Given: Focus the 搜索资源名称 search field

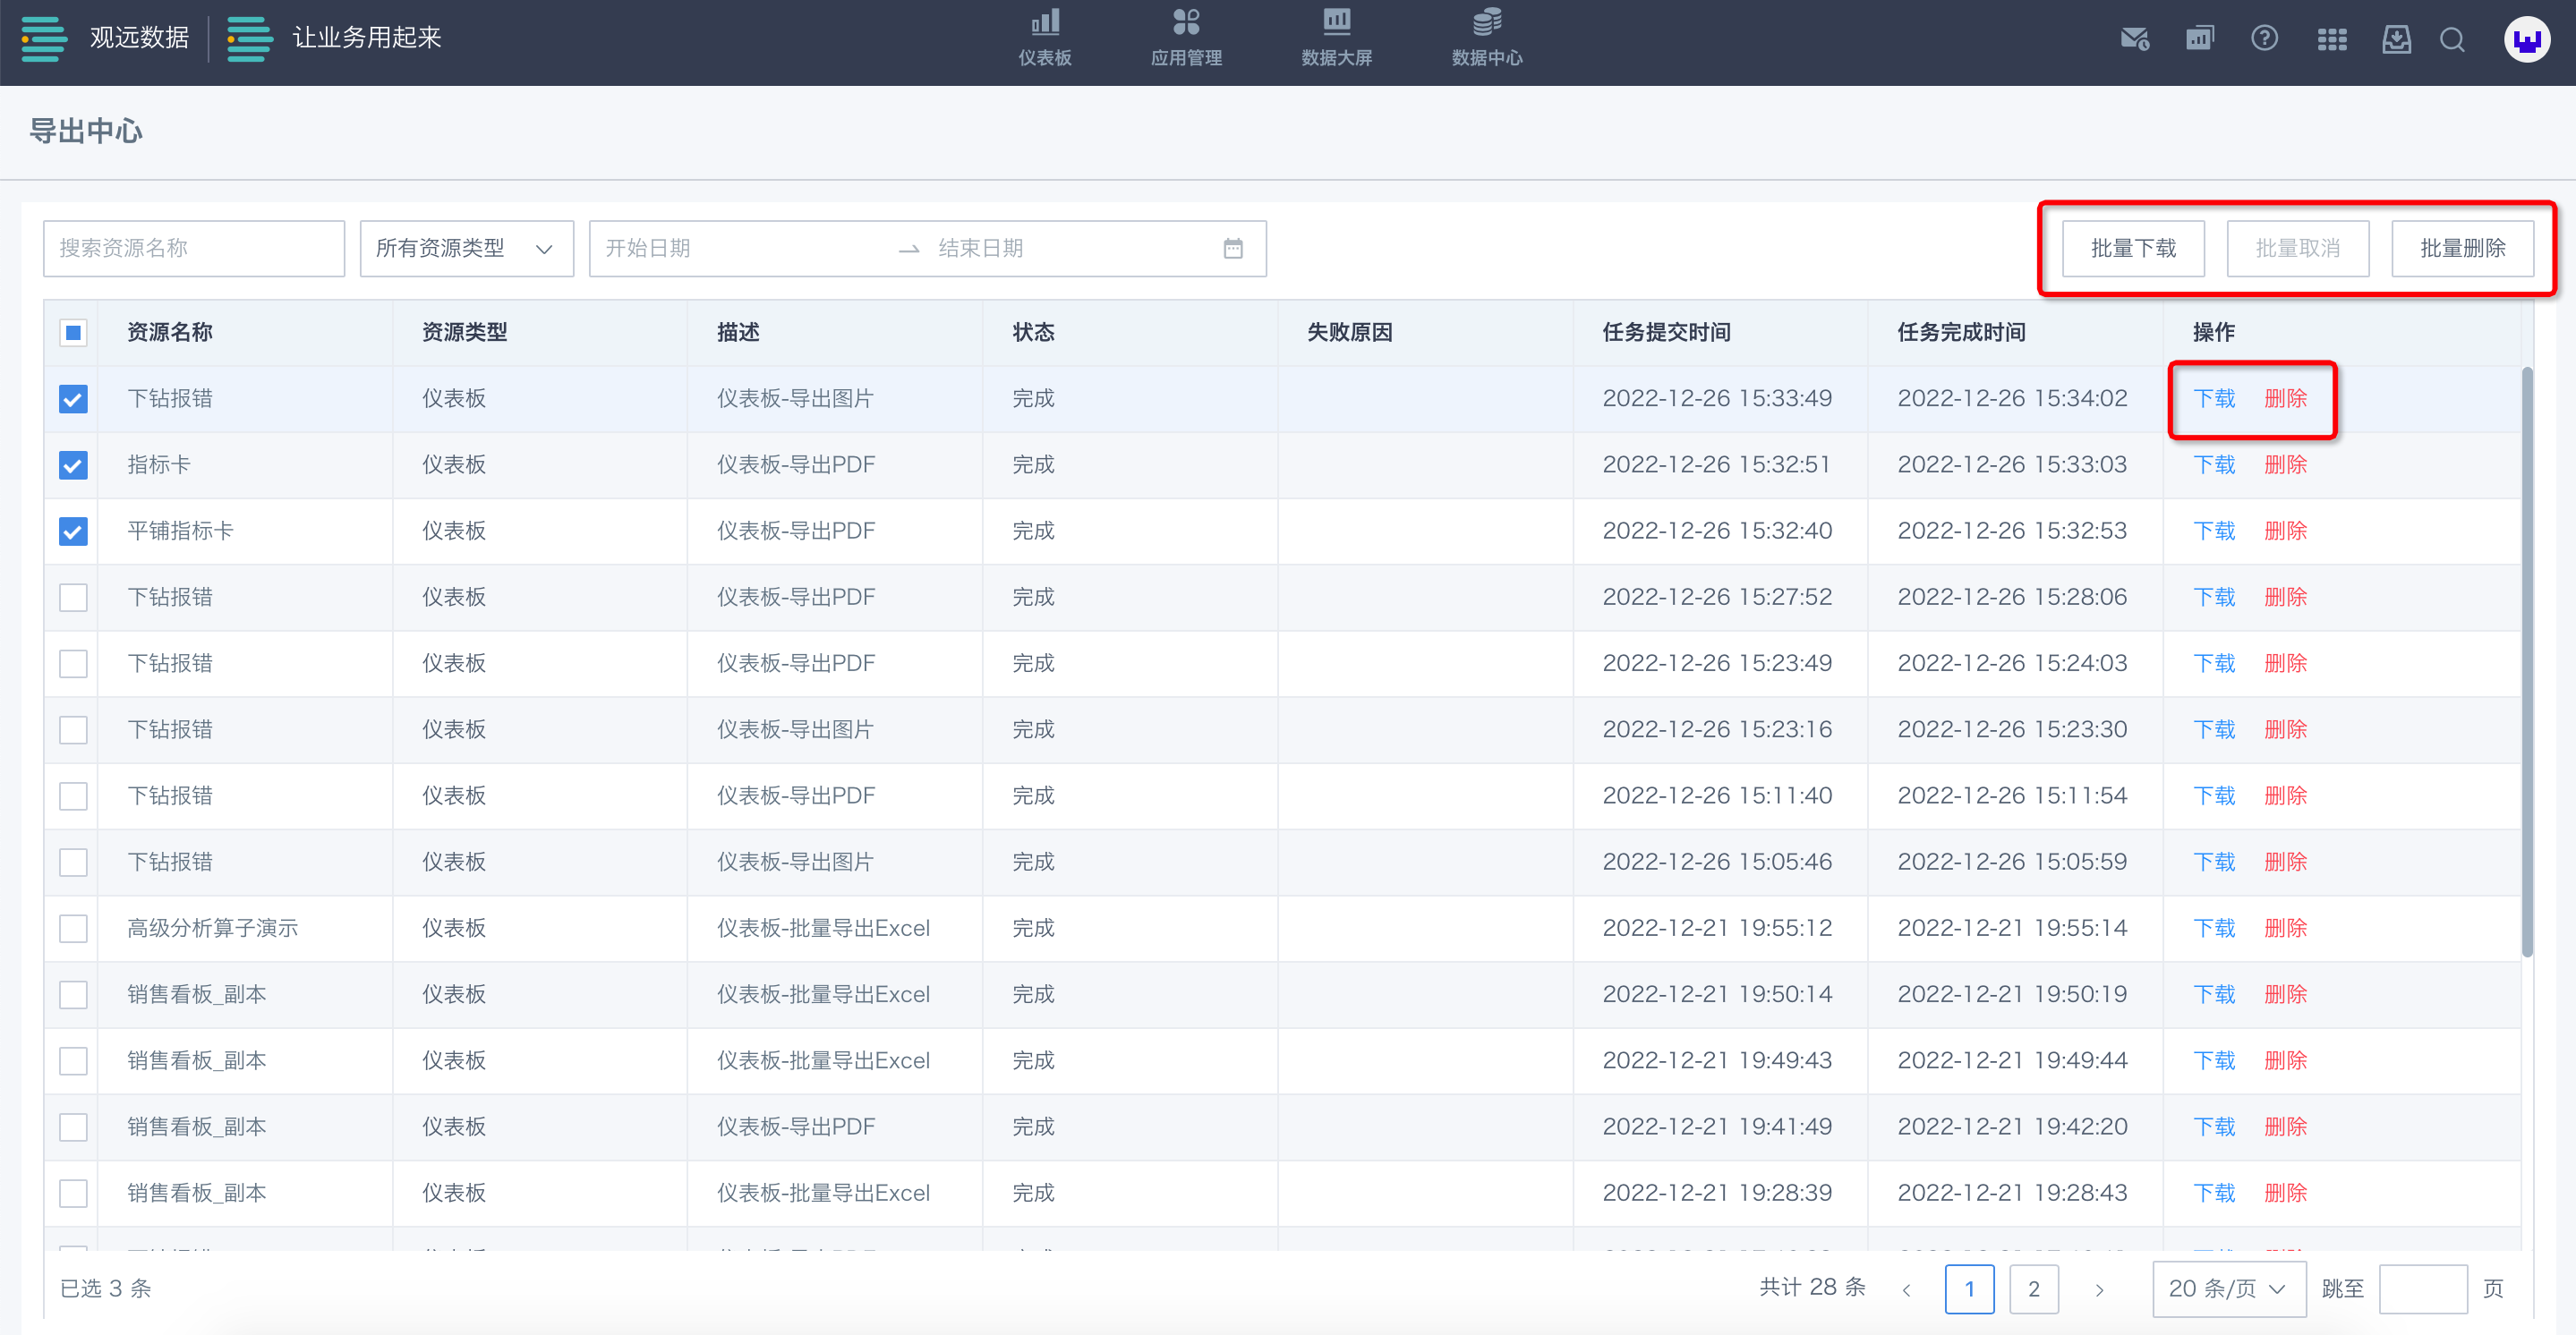Looking at the screenshot, I should point(193,248).
